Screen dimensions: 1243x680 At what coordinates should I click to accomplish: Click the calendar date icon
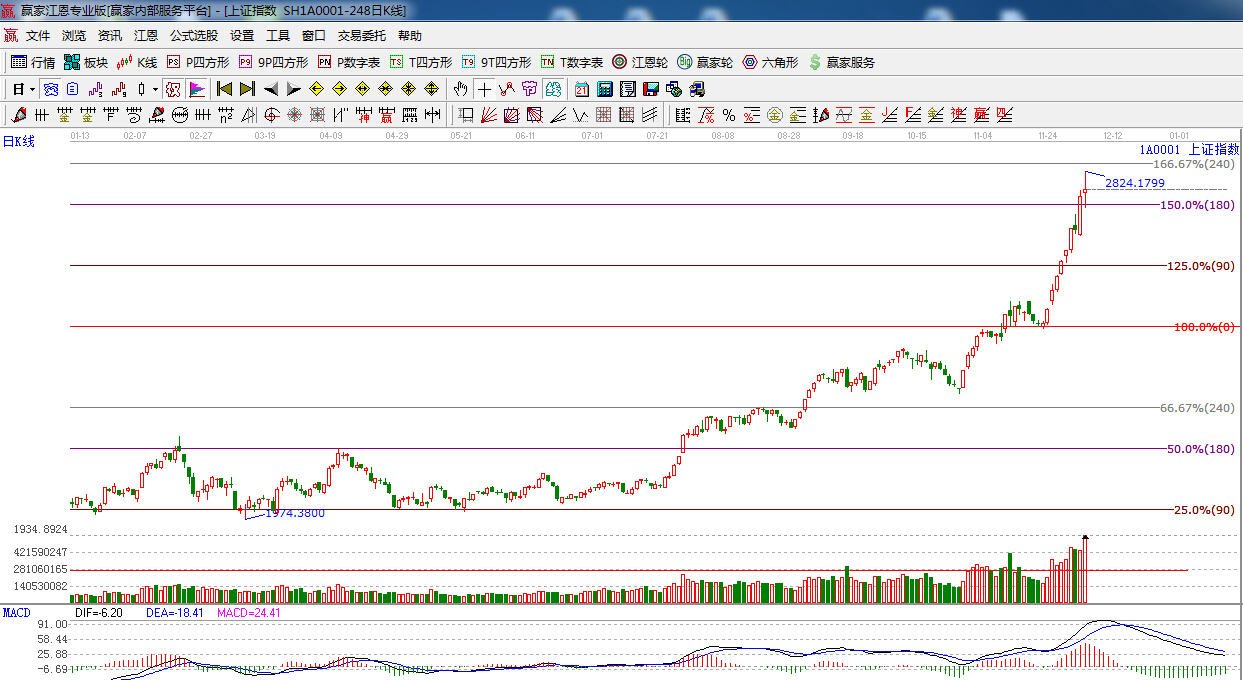pyautogui.click(x=581, y=89)
